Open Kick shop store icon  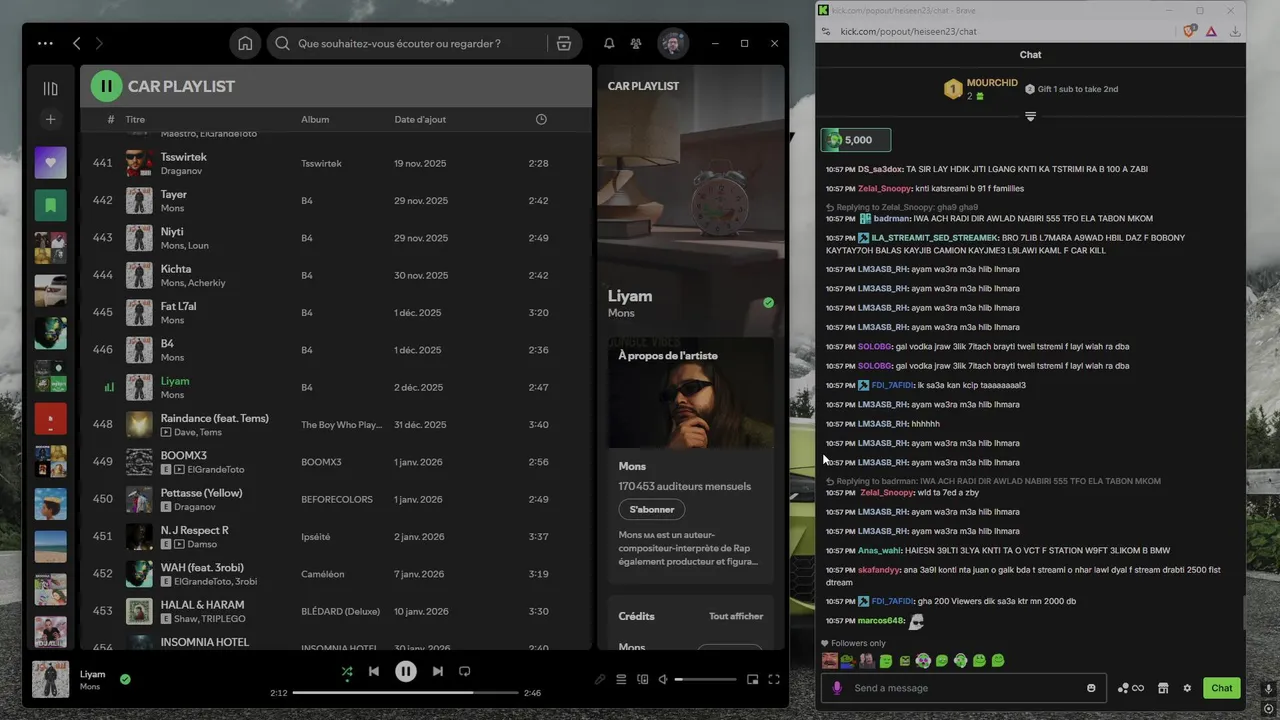1163,688
